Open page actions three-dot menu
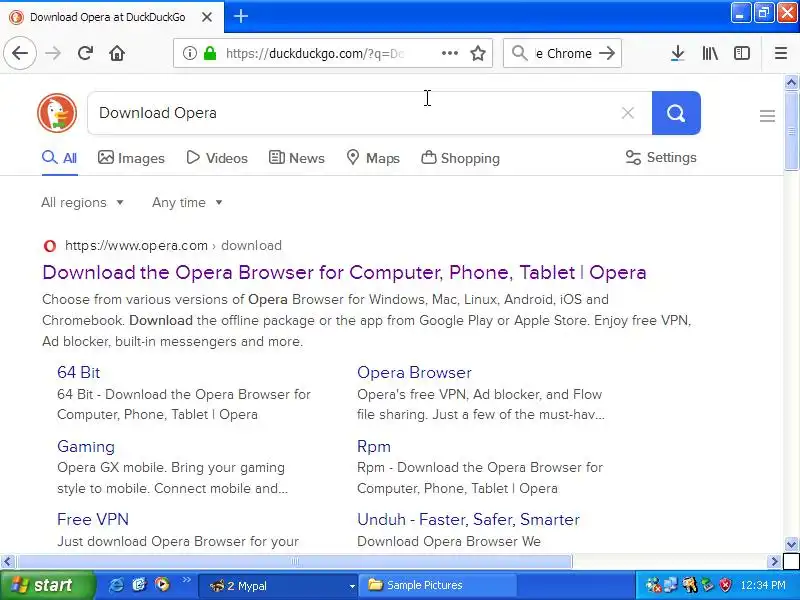The width and height of the screenshot is (800, 600). [x=449, y=53]
